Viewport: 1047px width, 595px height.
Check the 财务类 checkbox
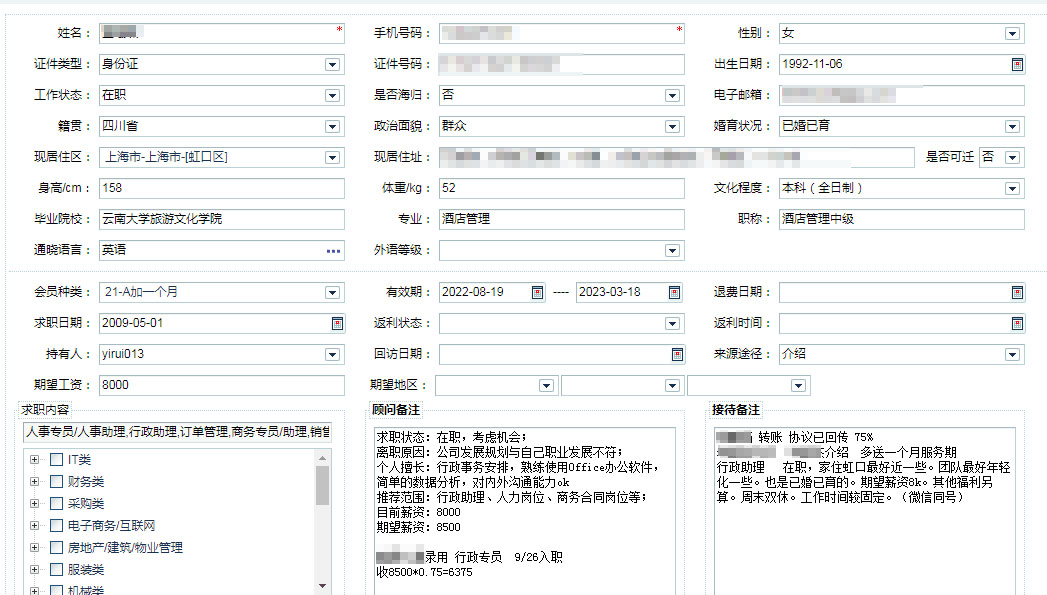[x=57, y=481]
